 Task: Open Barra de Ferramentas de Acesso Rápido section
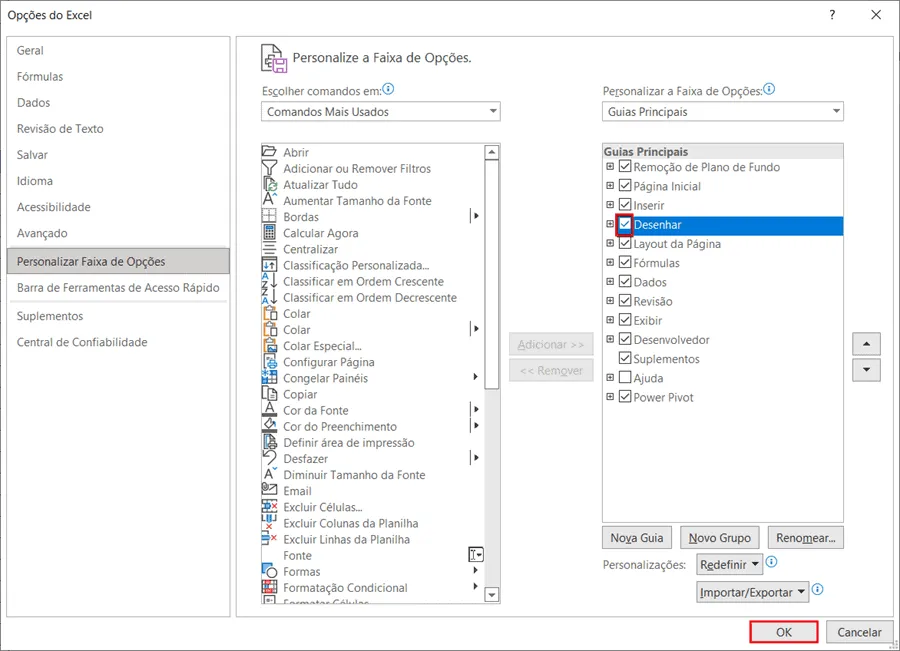(x=118, y=288)
